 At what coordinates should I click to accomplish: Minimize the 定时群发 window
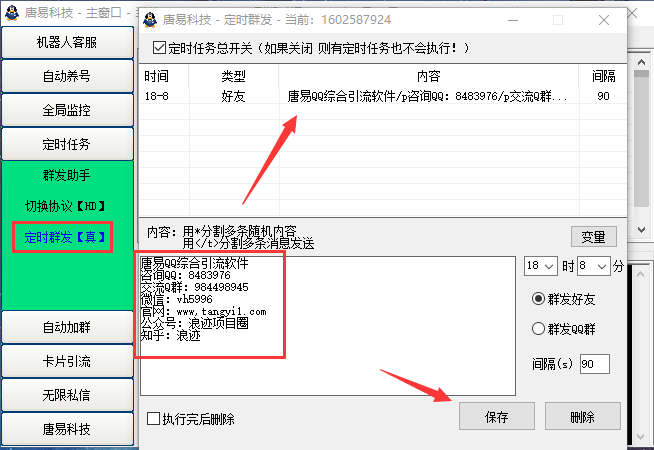[x=513, y=20]
